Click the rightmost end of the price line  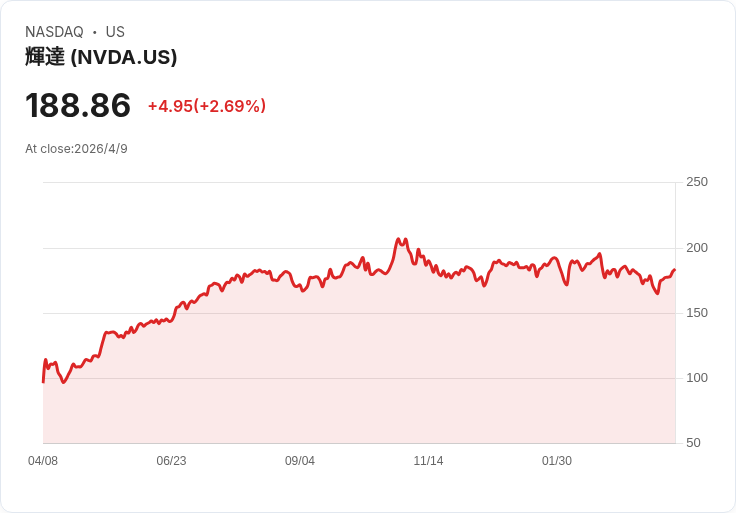pyautogui.click(x=675, y=270)
